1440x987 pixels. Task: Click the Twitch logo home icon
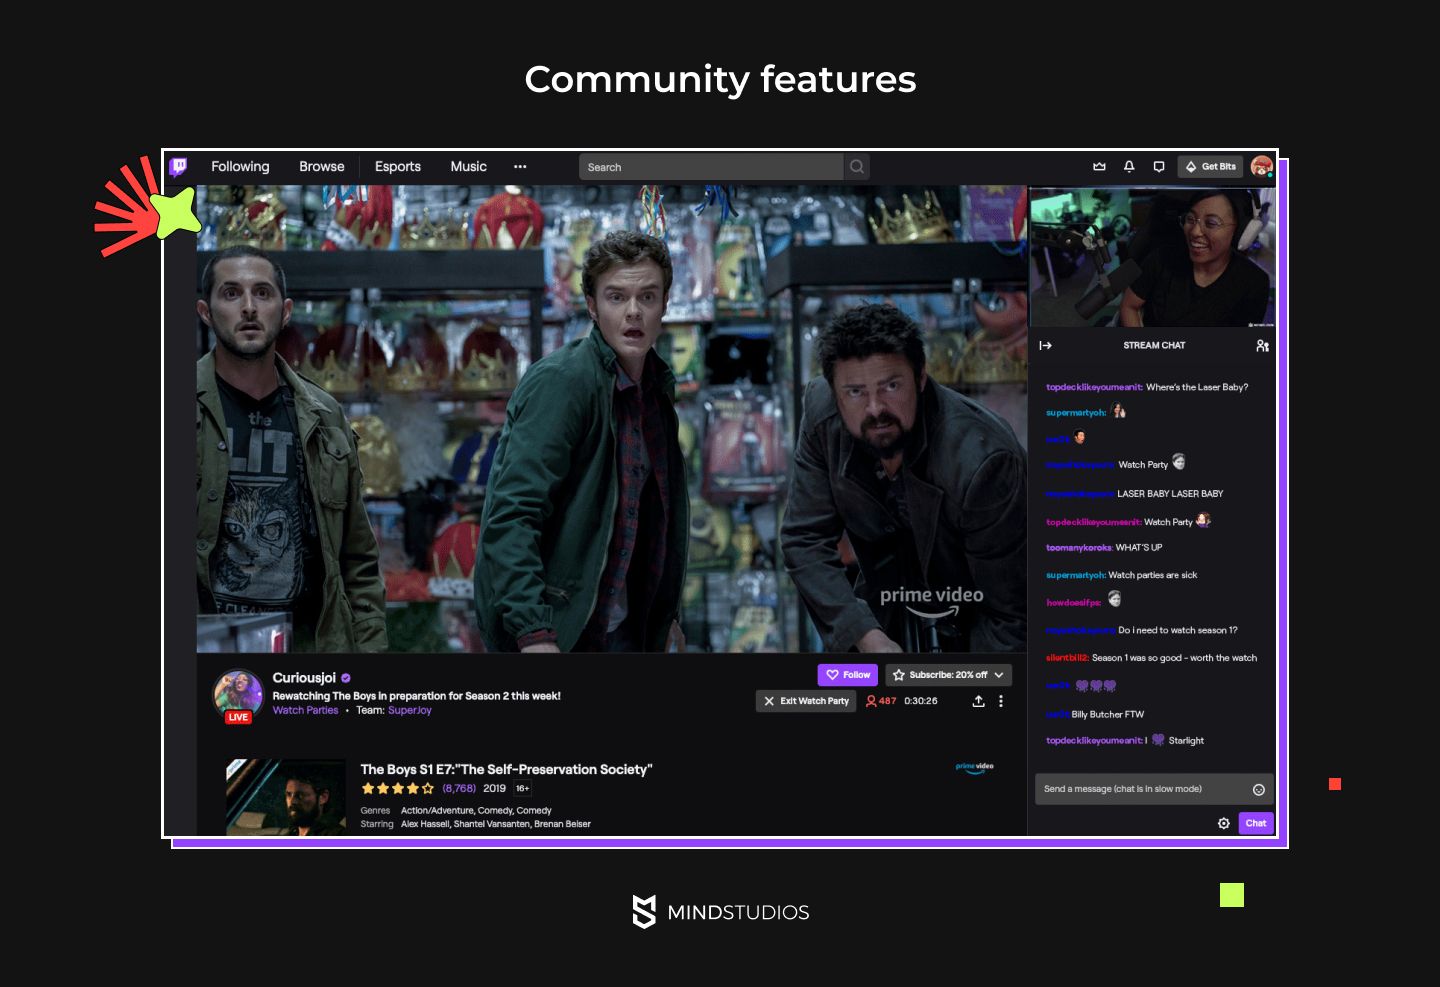coord(178,166)
